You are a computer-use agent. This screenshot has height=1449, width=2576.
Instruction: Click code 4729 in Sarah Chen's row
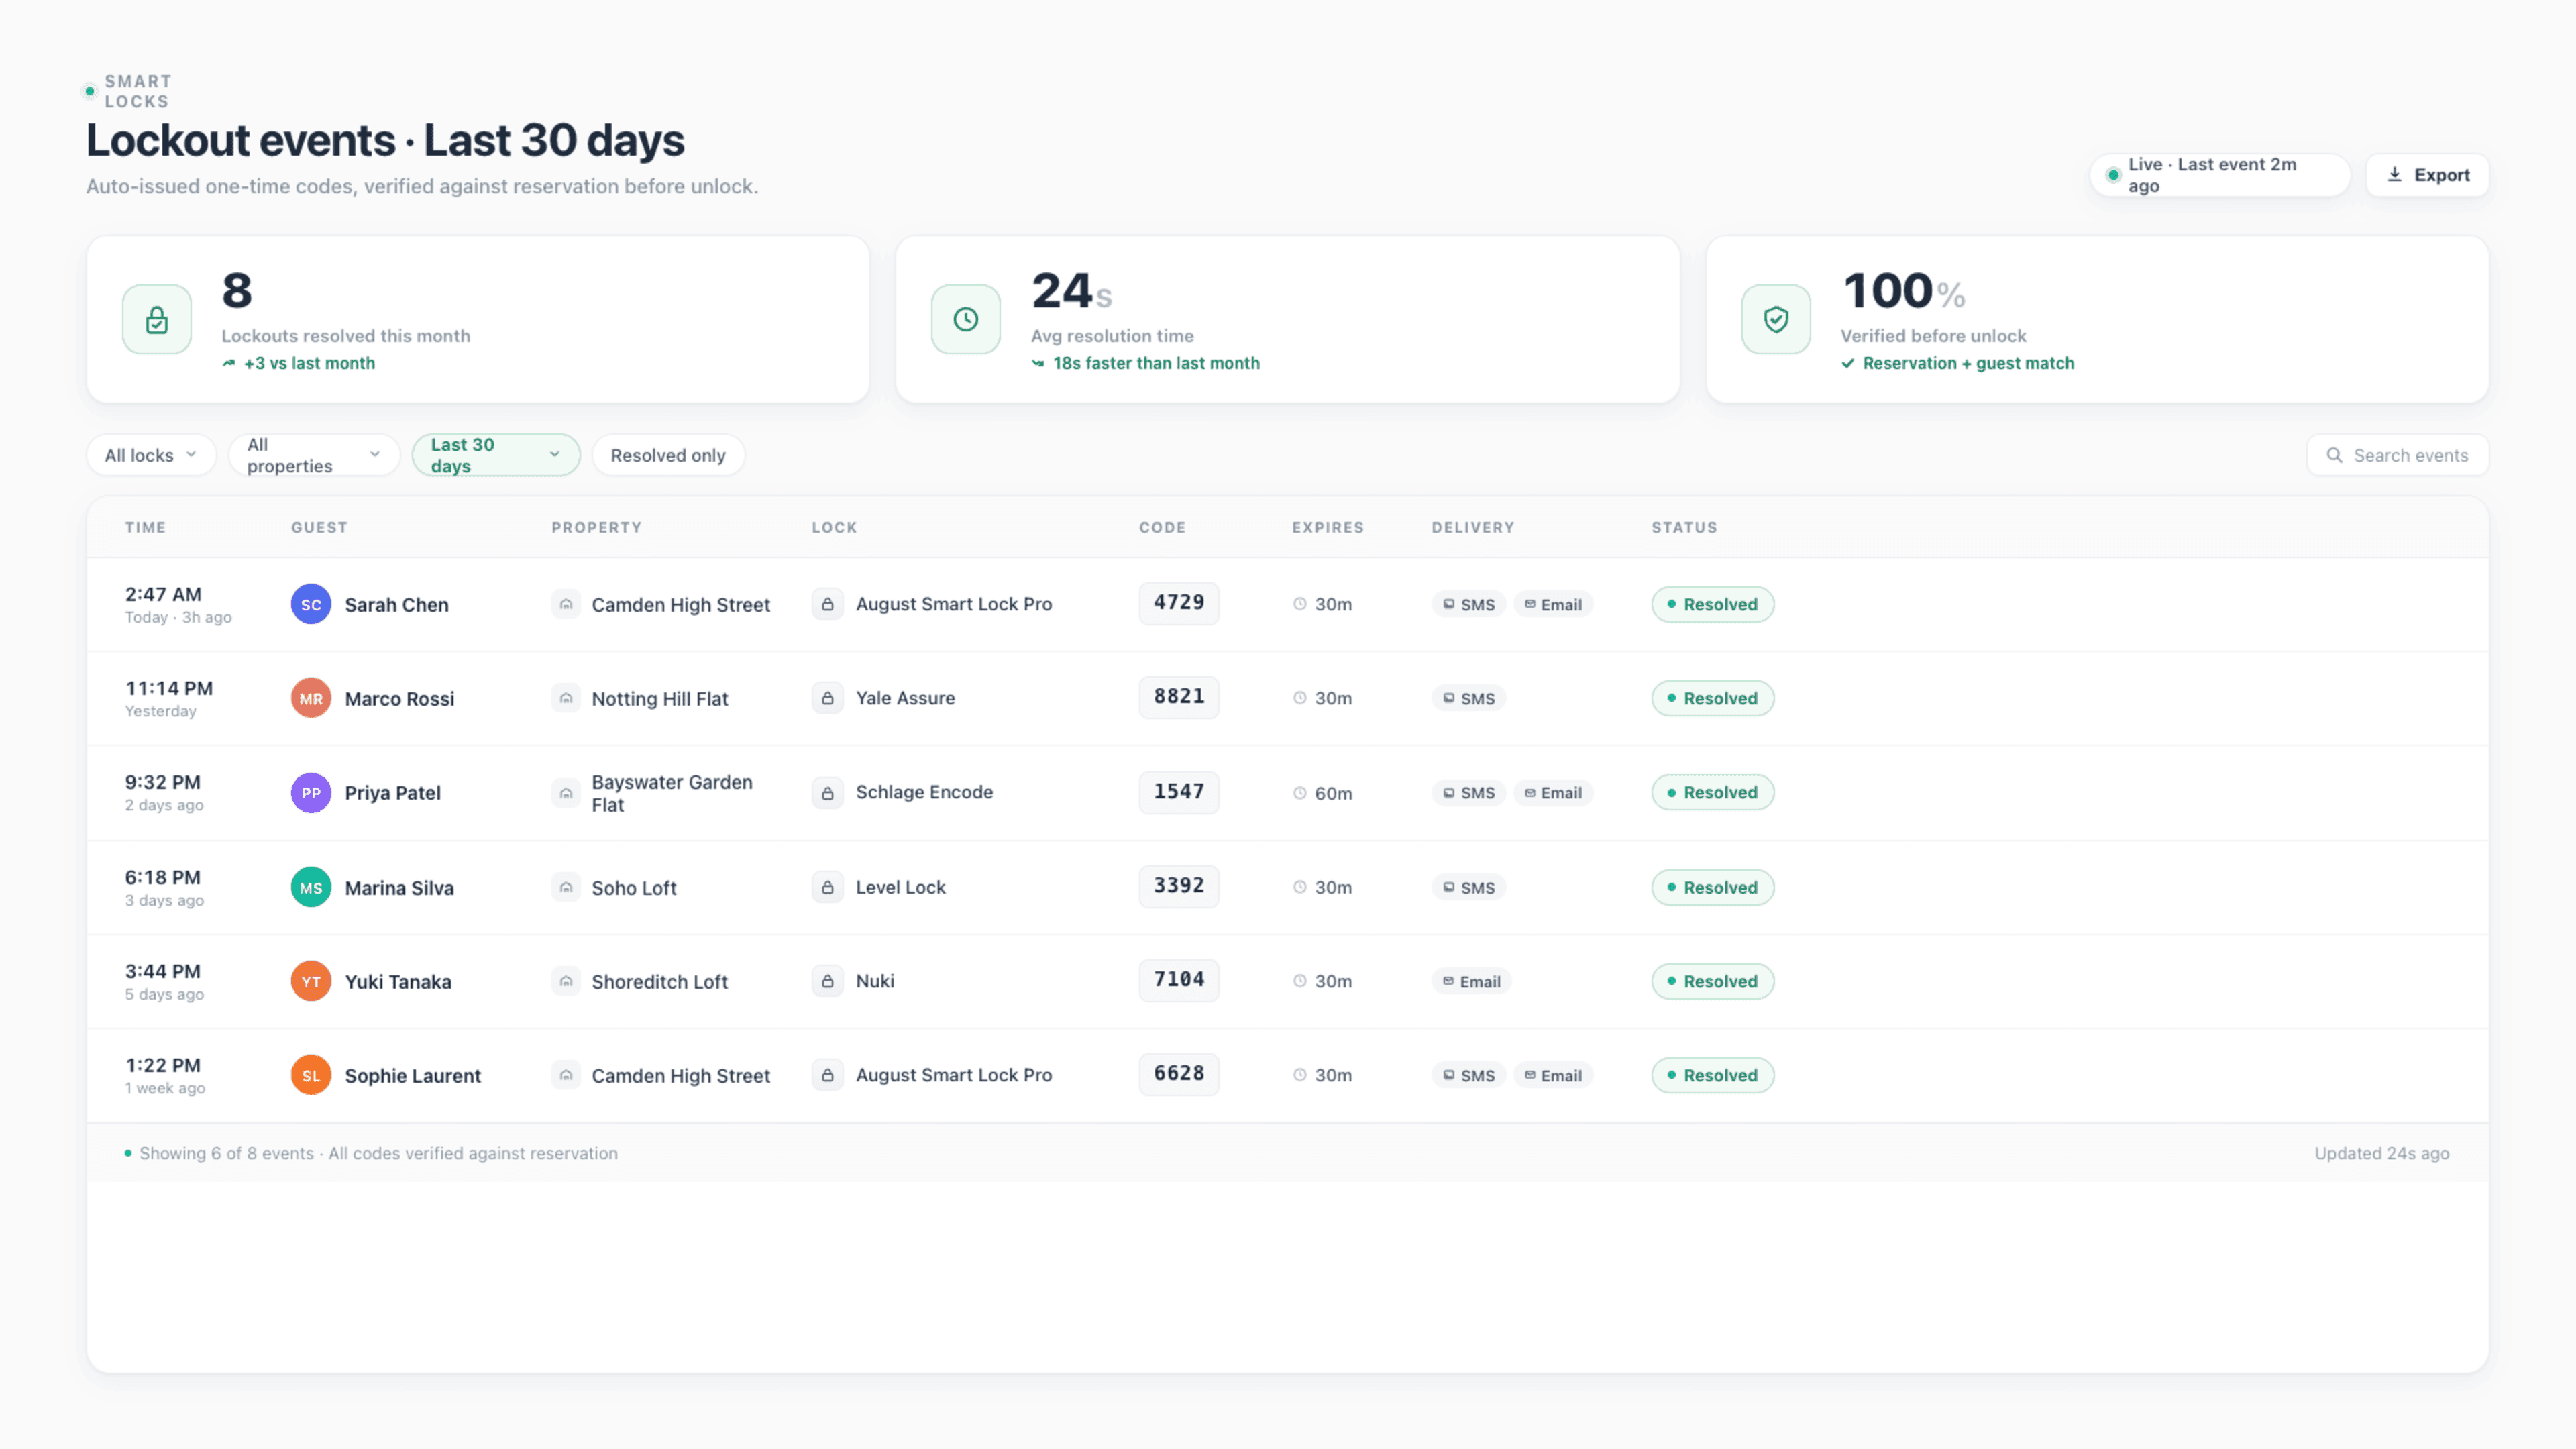pyautogui.click(x=1179, y=603)
